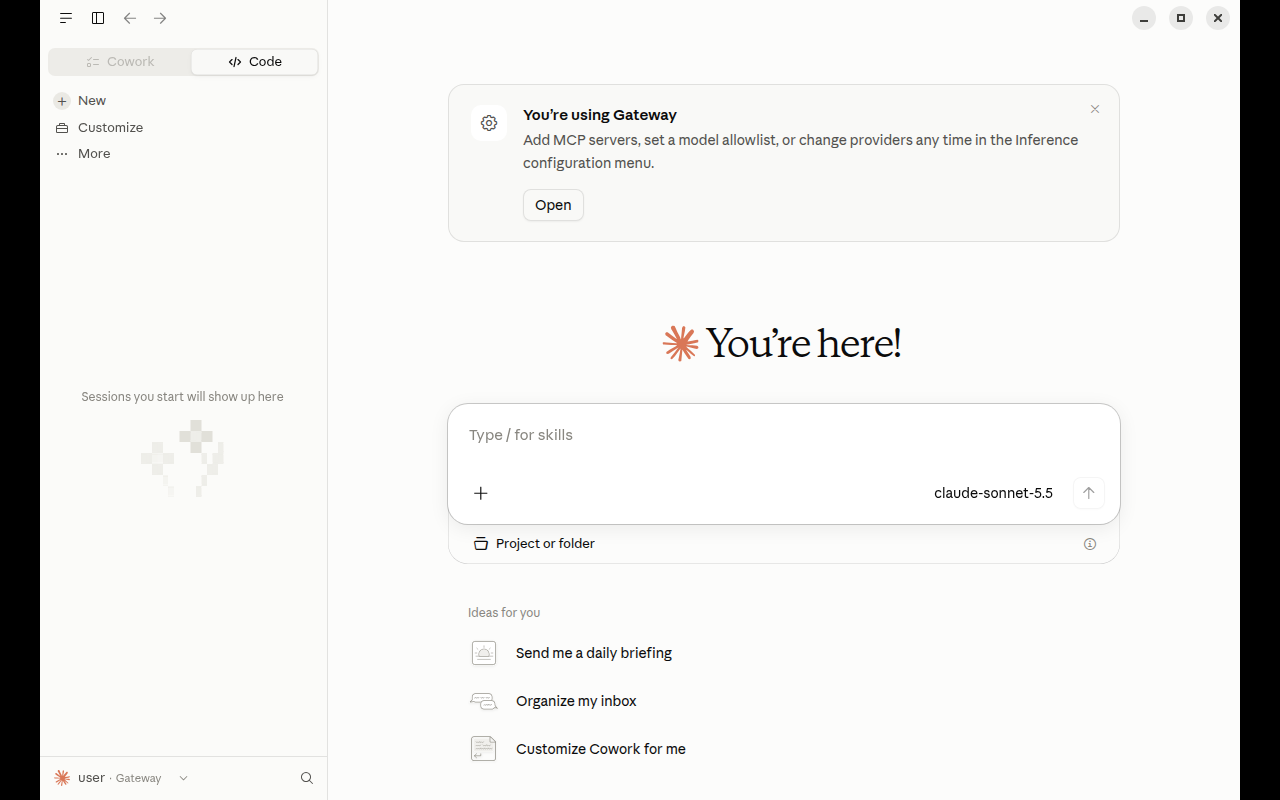Viewport: 1280px width, 800px height.
Task: Click the More ellipsis icon
Action: 62,154
